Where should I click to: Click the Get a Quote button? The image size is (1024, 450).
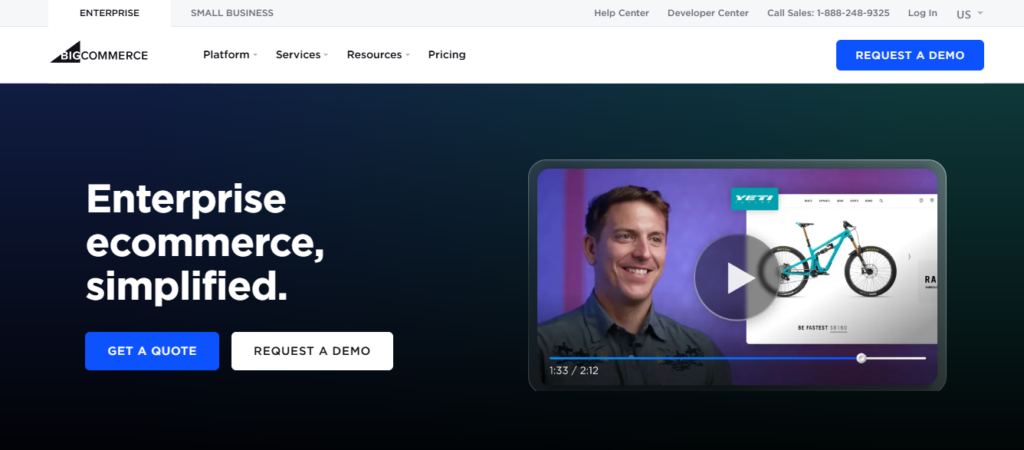pos(152,351)
